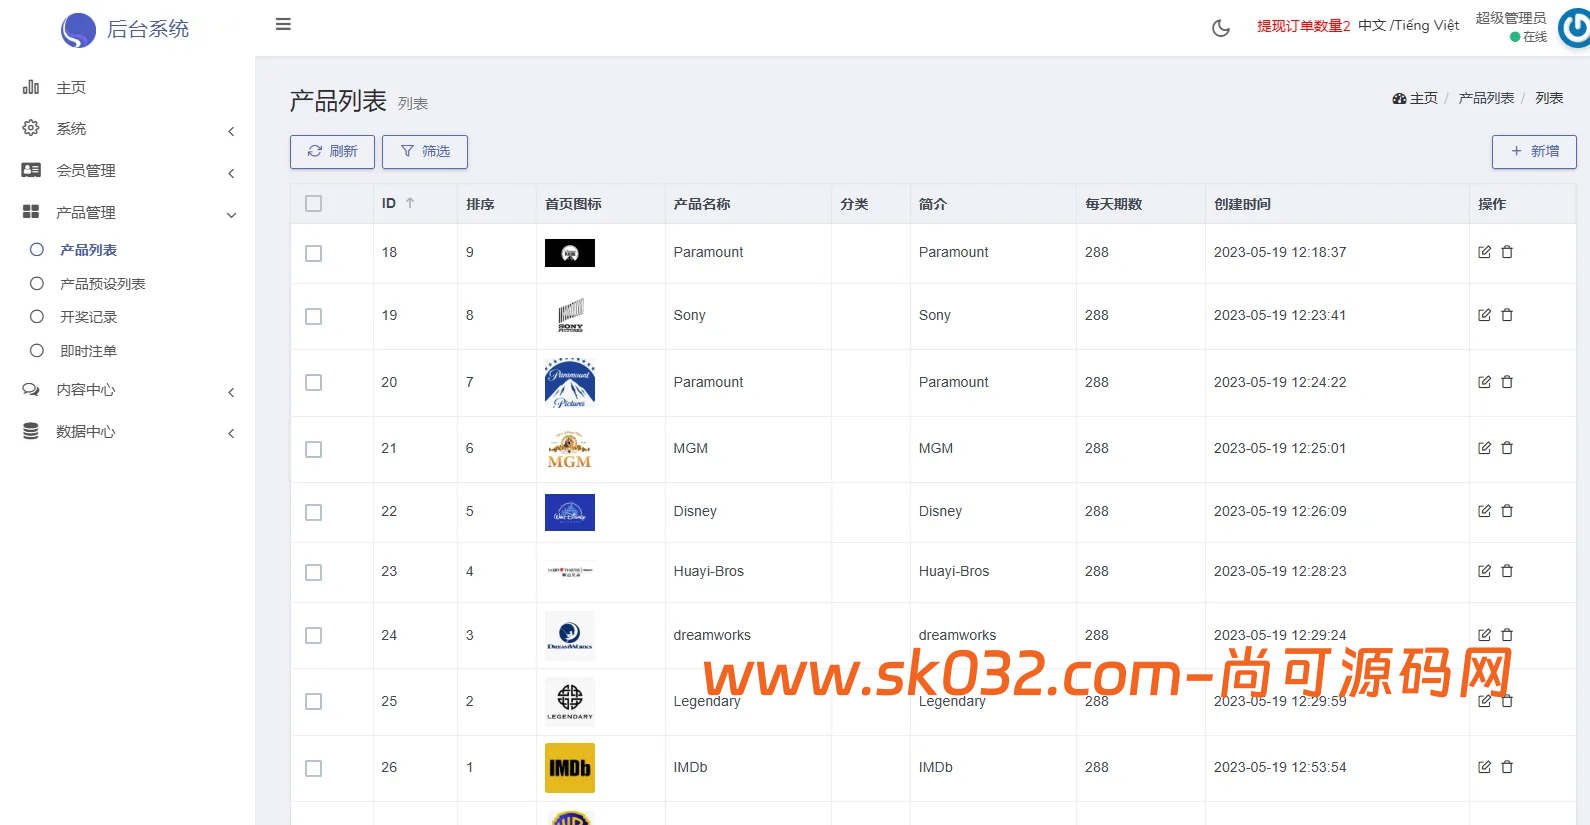This screenshot has height=825, width=1590.
Task: Delete the IMDb product row
Action: pyautogui.click(x=1507, y=767)
